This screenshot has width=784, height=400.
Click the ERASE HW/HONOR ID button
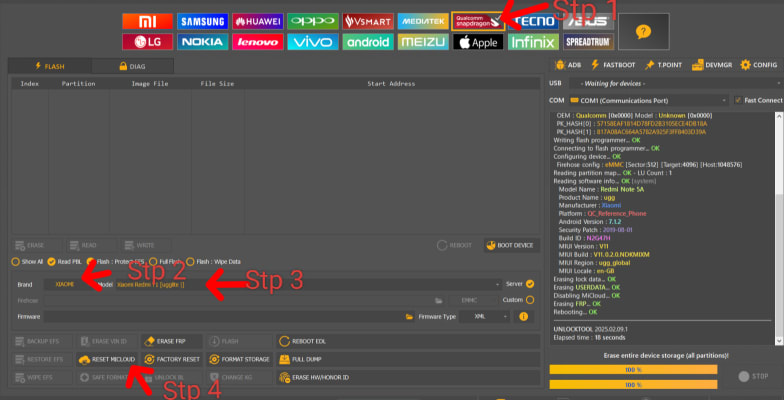pos(408,378)
